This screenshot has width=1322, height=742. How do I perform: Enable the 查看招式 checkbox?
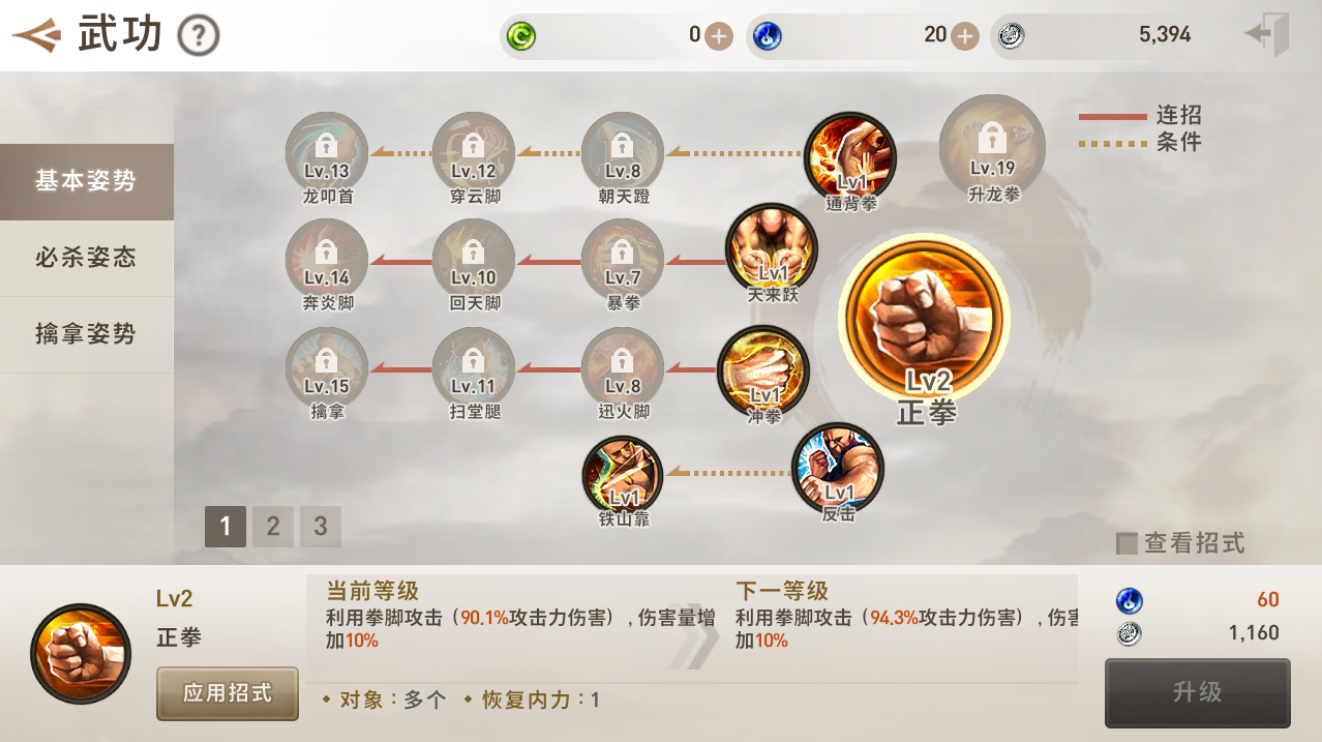point(1127,543)
